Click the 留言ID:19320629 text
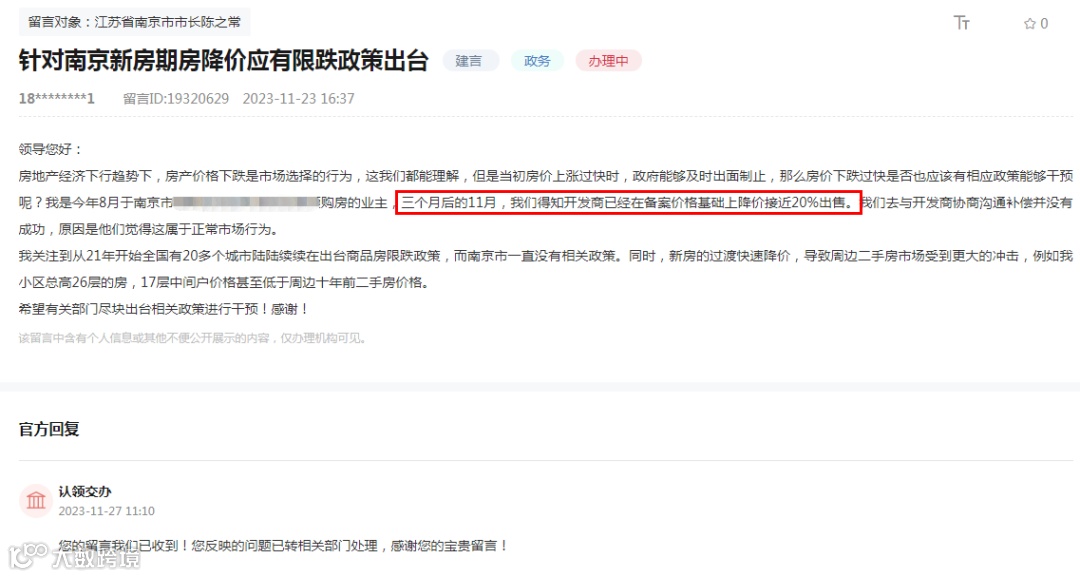Screen dimensions: 1080x577 click(x=176, y=98)
